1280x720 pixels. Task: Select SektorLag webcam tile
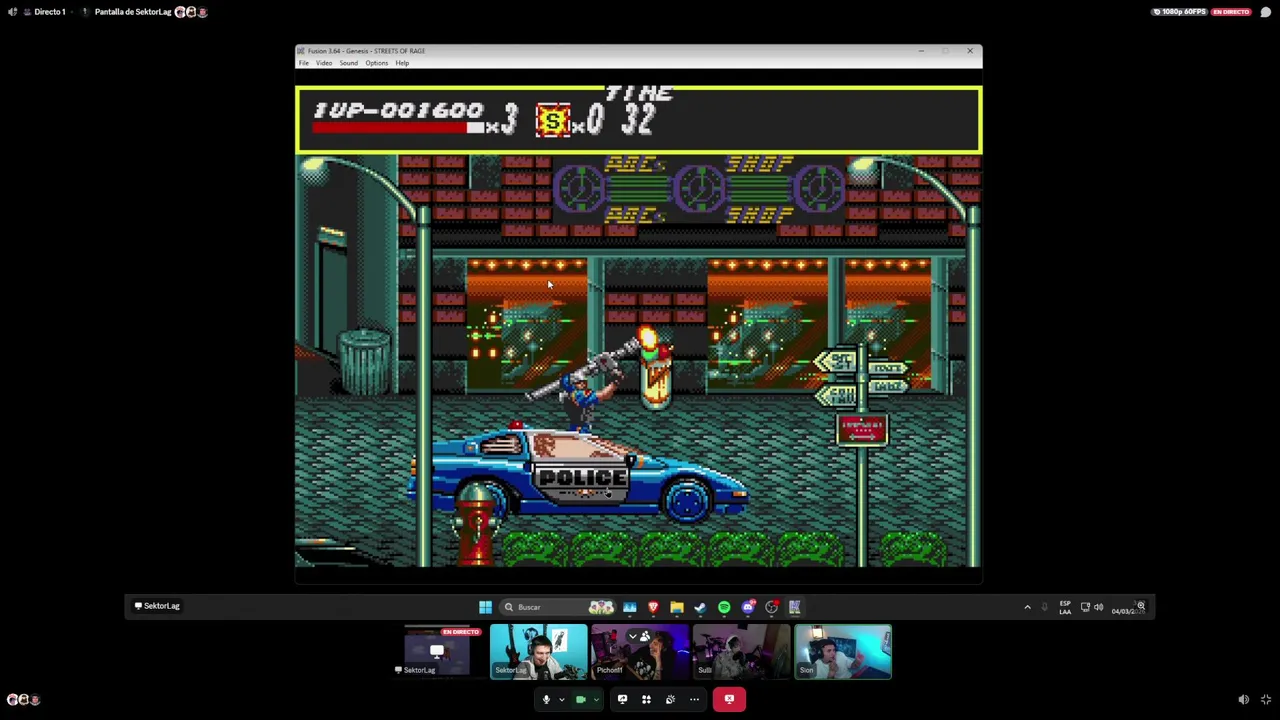point(538,652)
